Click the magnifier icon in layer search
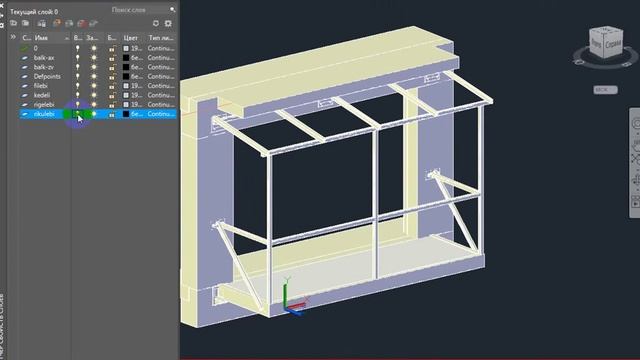Image resolution: width=640 pixels, height=360 pixels. (173, 9)
